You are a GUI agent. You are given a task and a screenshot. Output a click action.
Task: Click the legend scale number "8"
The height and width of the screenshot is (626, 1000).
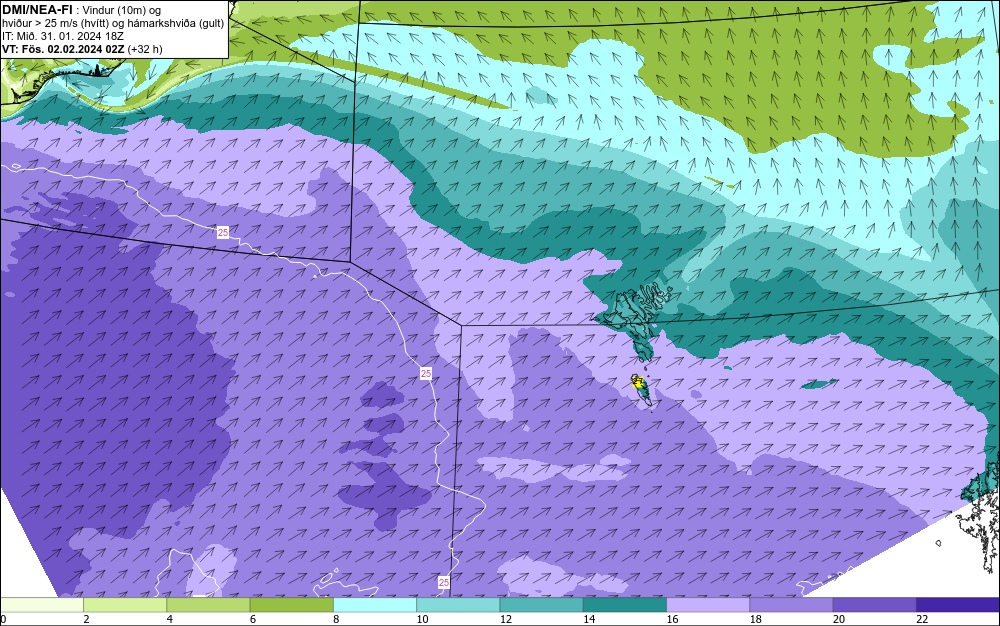click(336, 619)
